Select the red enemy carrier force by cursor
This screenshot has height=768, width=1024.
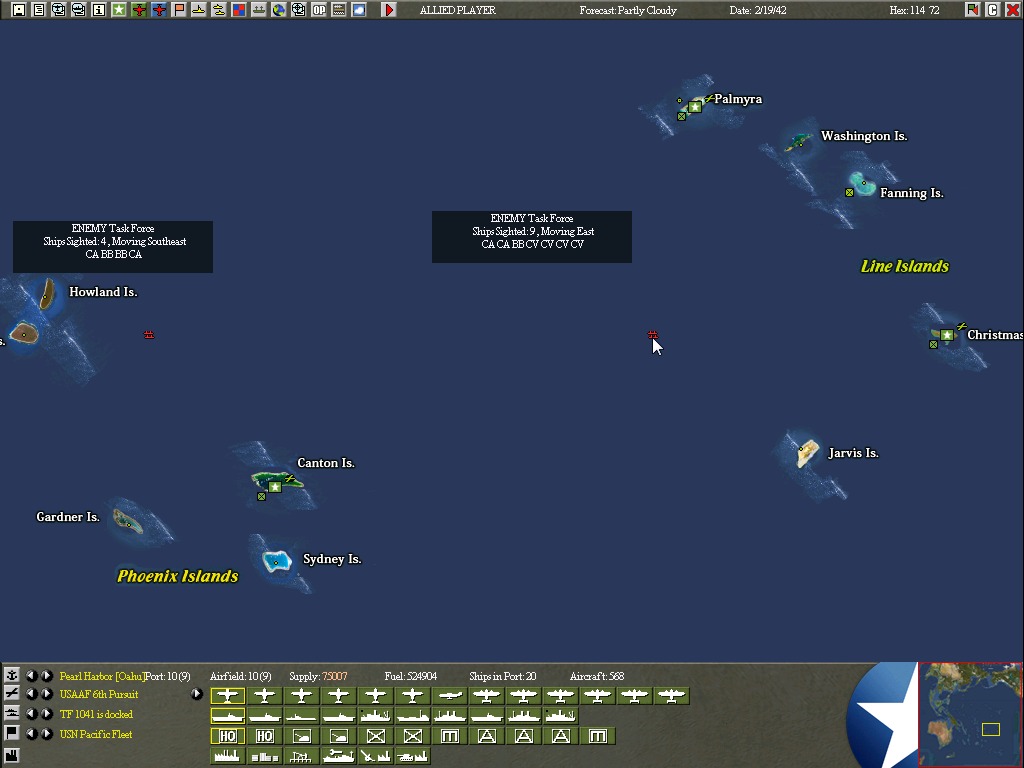652,334
